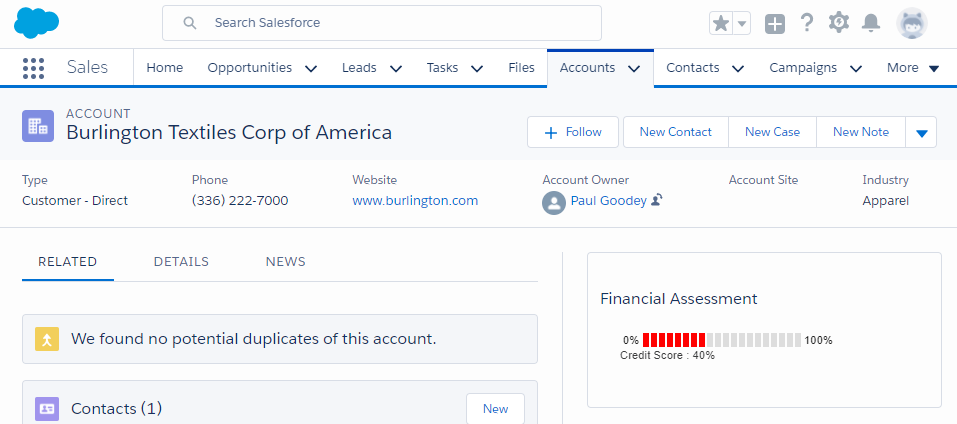Show more actions dropdown arrow
Image resolution: width=957 pixels, height=424 pixels.
pyautogui.click(x=922, y=132)
